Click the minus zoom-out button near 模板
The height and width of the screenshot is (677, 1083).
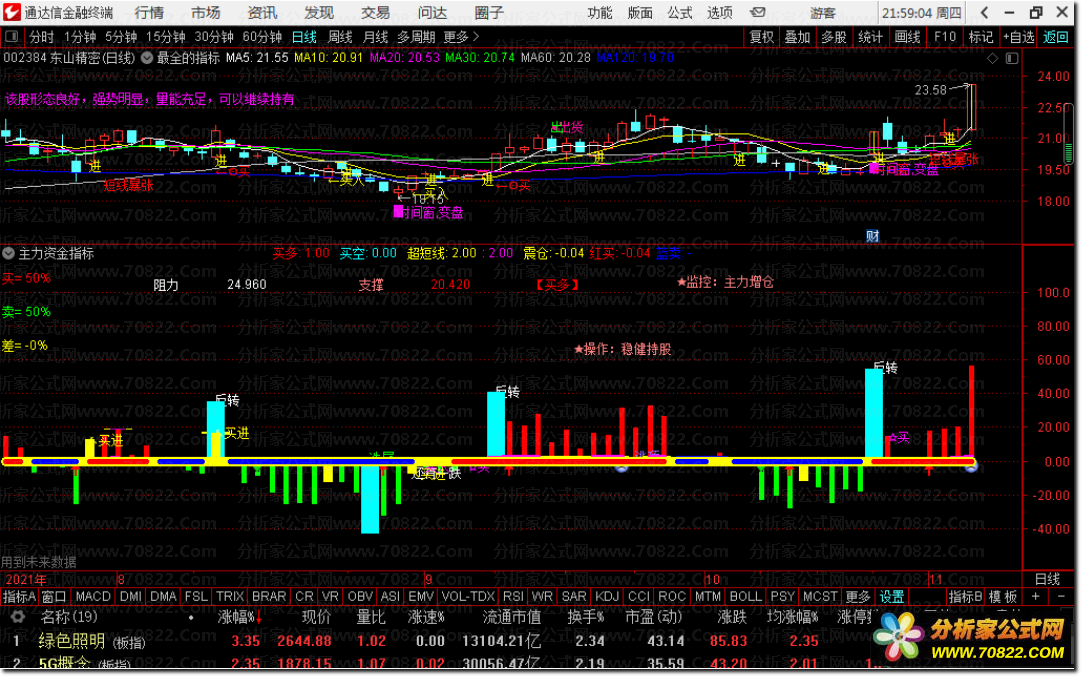point(1063,598)
